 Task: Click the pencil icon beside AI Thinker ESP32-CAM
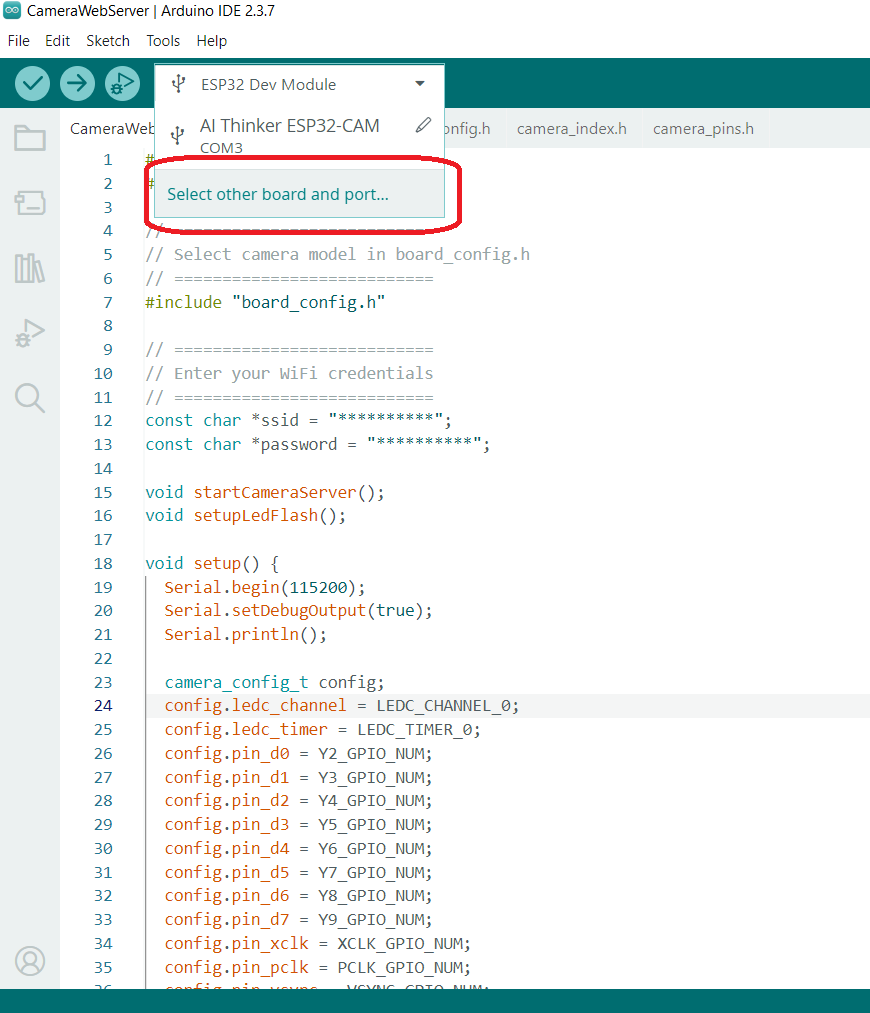pyautogui.click(x=422, y=124)
